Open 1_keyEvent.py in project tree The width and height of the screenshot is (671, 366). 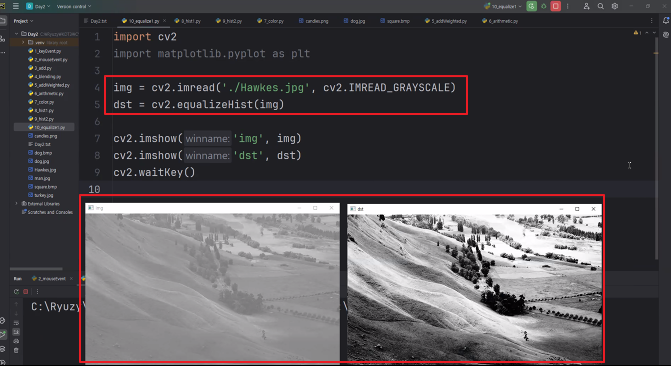pos(45,51)
